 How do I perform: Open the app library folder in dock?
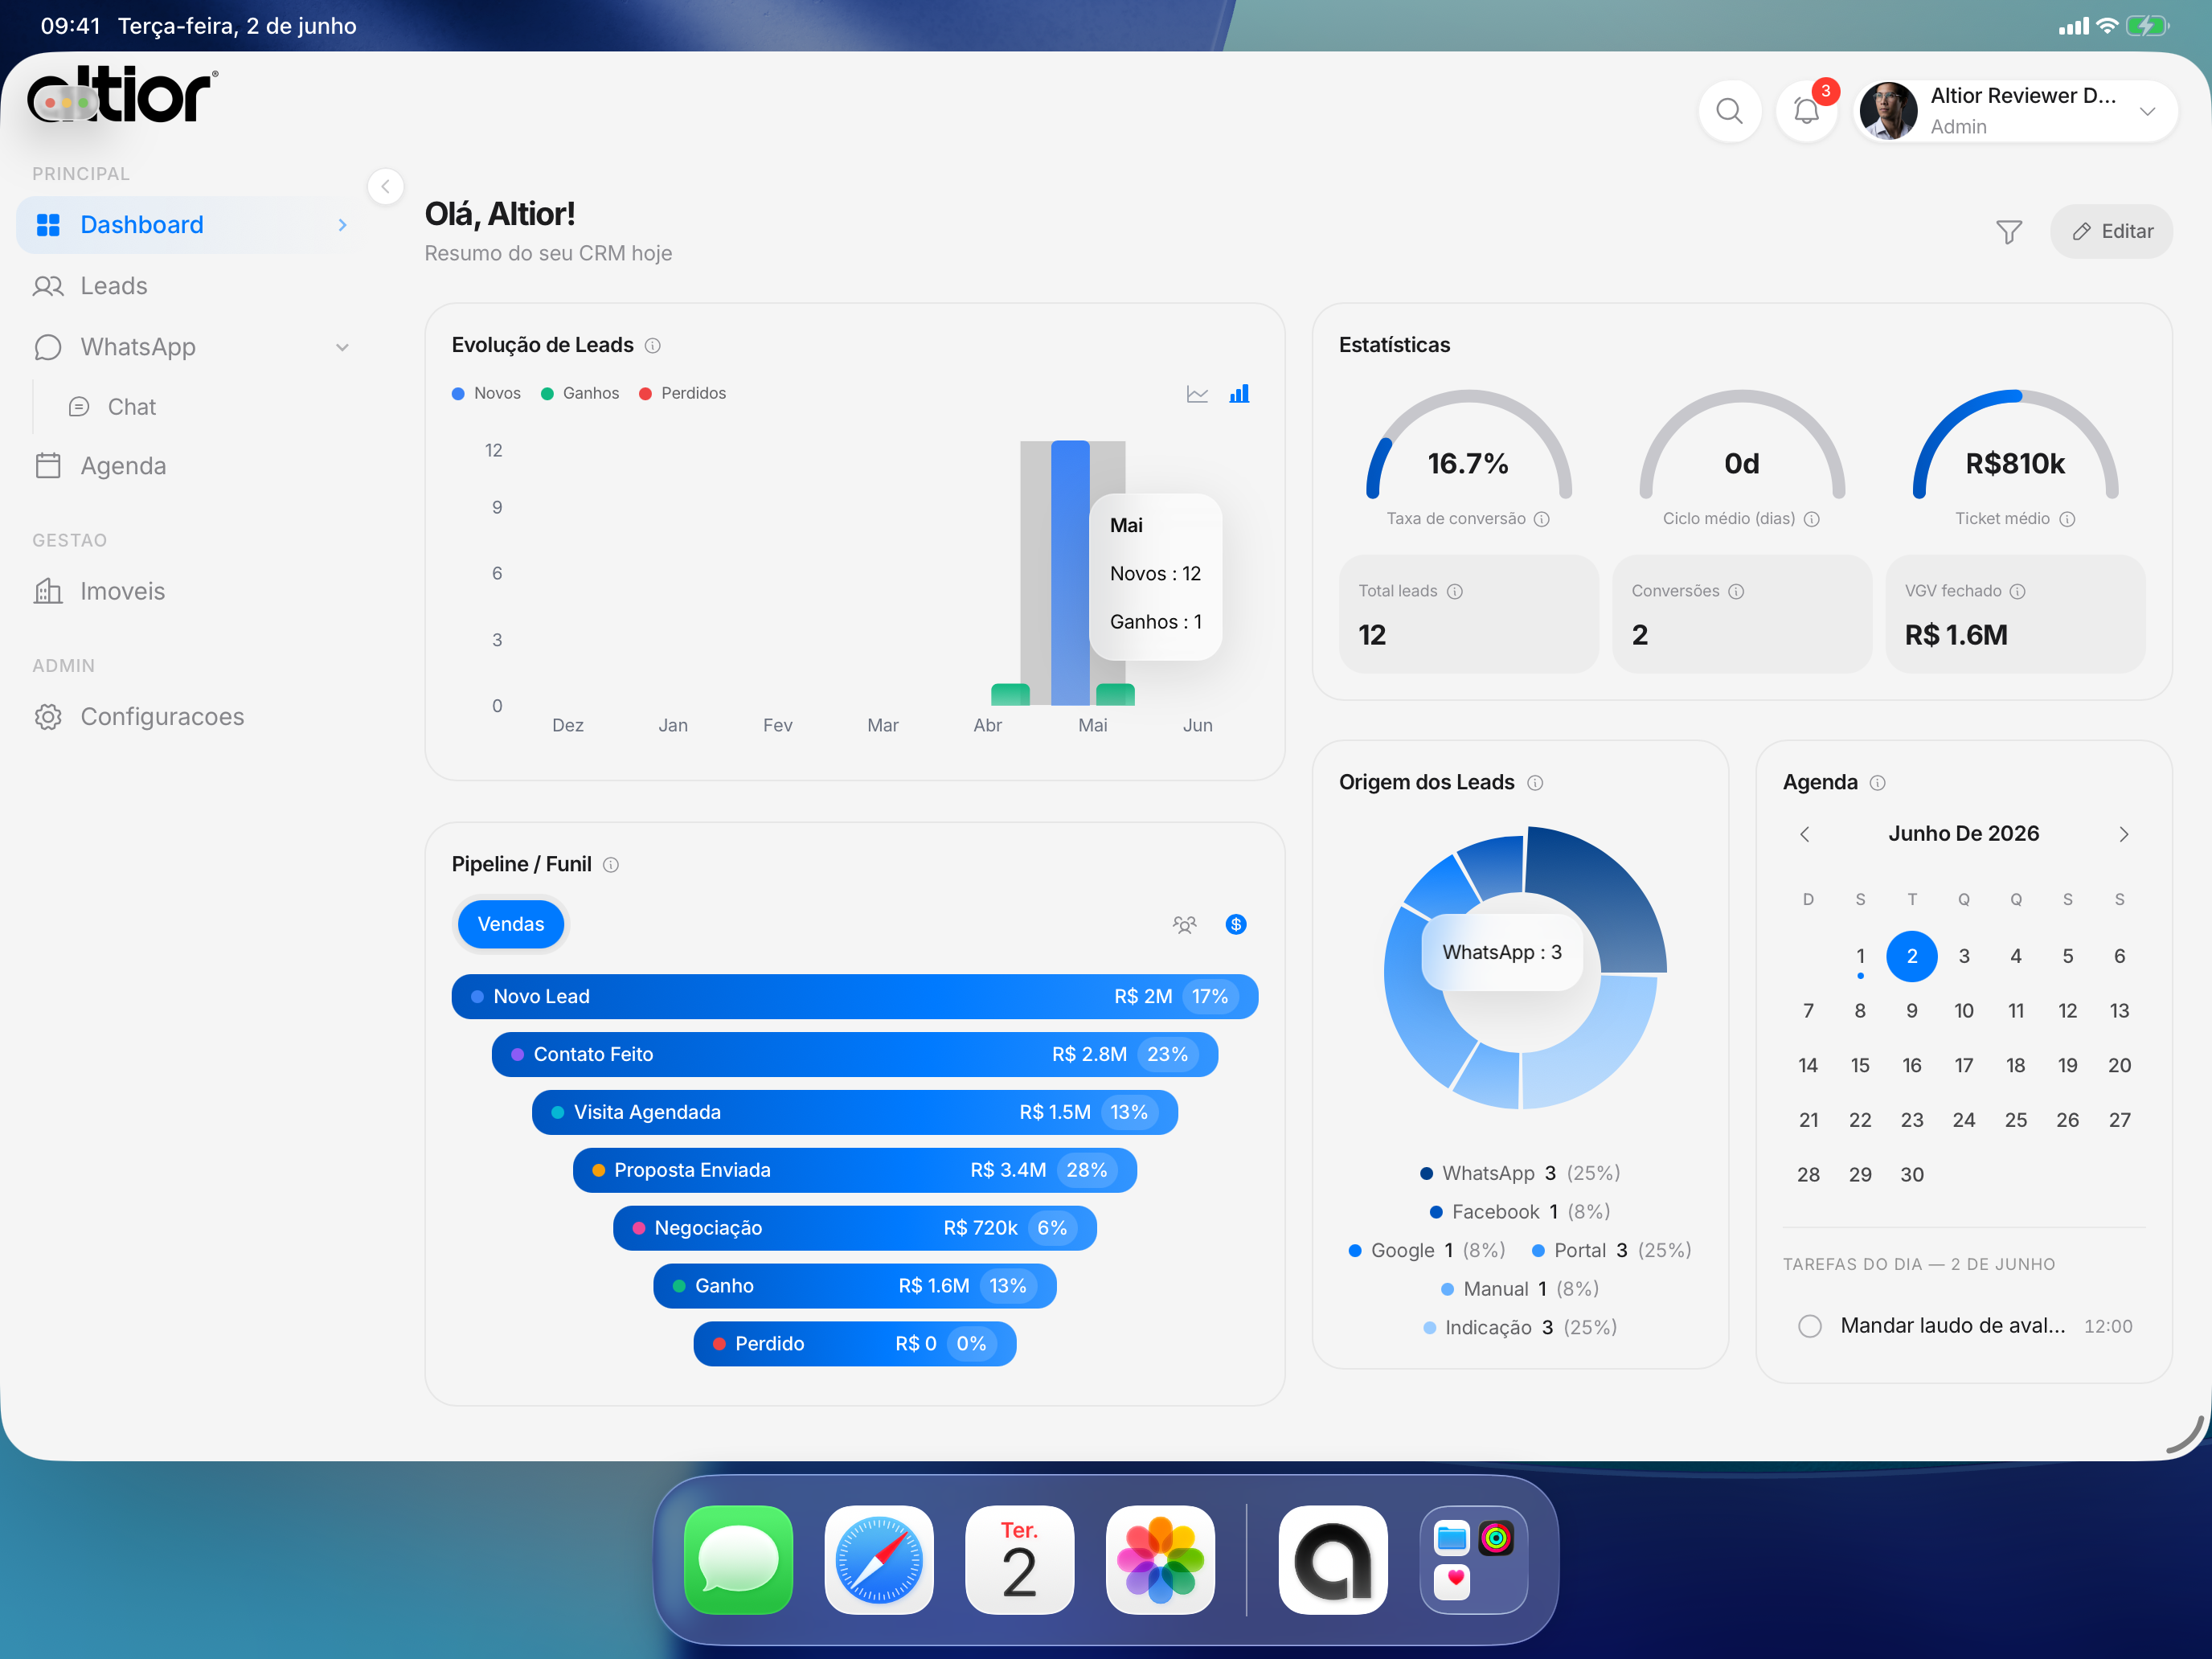pyautogui.click(x=1474, y=1559)
